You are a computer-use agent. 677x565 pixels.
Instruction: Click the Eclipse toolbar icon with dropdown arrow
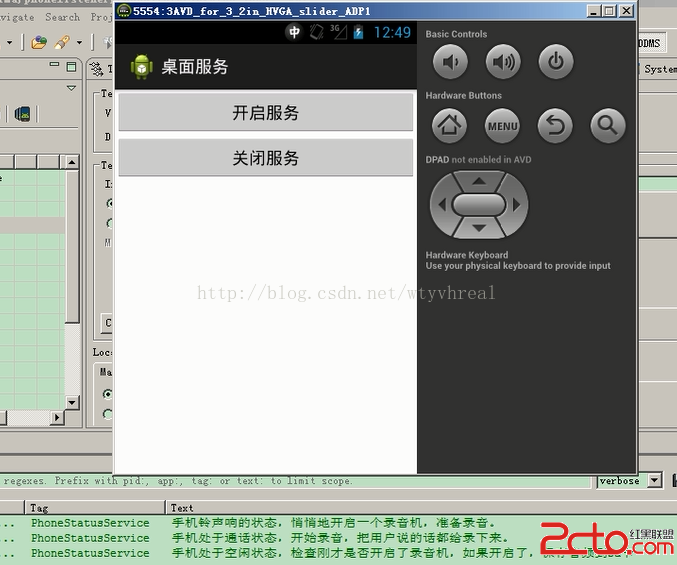coord(62,42)
